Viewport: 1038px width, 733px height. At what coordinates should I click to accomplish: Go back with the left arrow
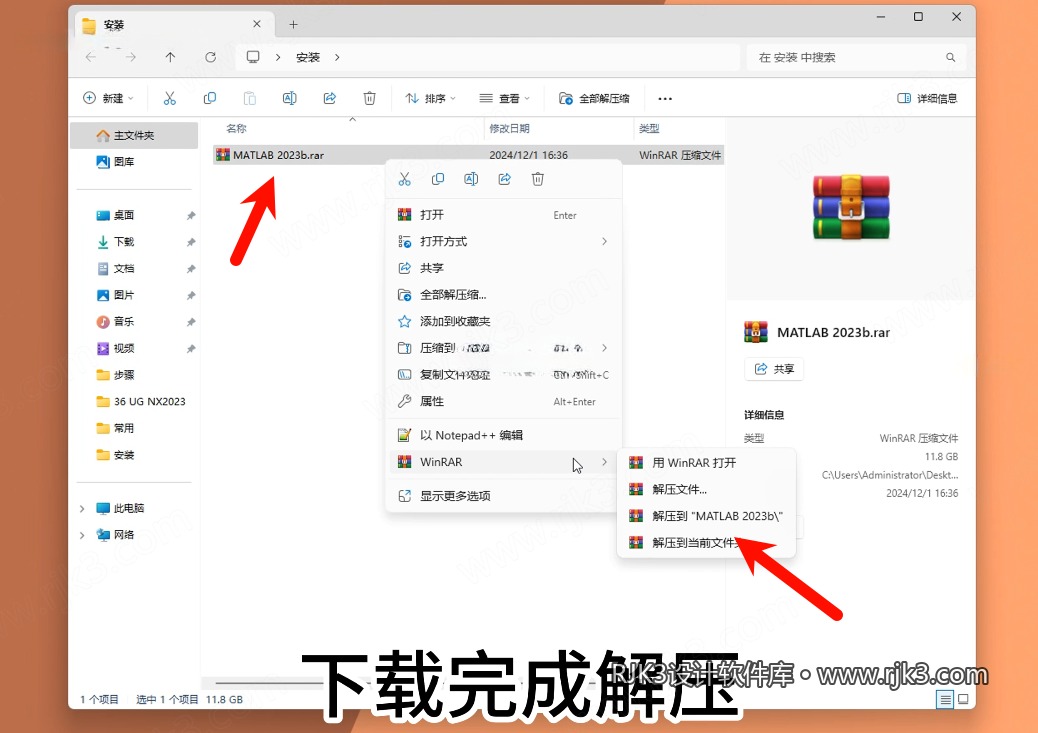tap(91, 58)
